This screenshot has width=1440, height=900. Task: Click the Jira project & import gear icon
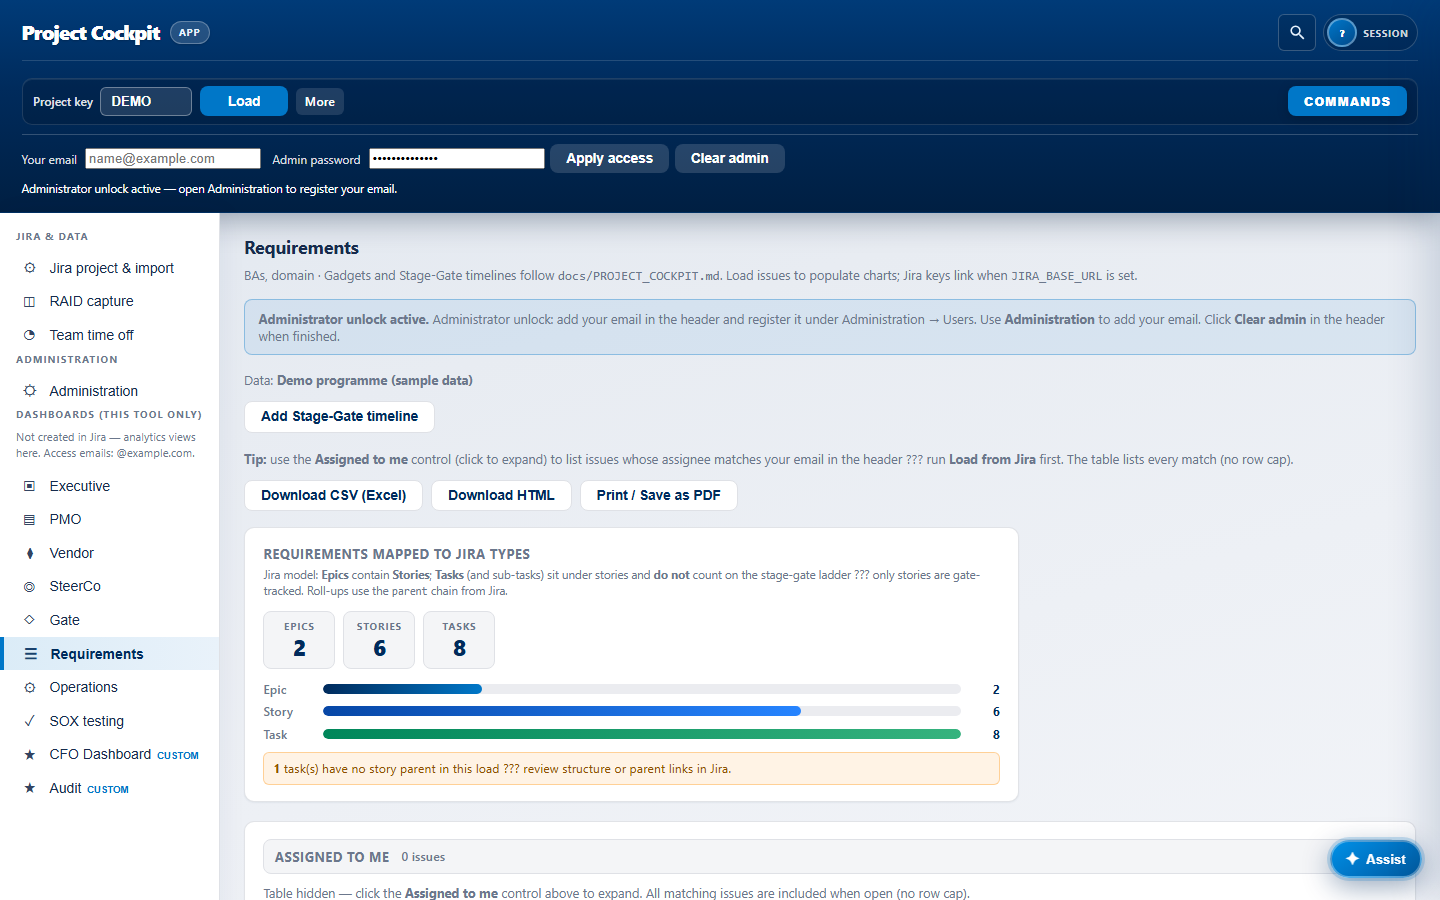[30, 268]
